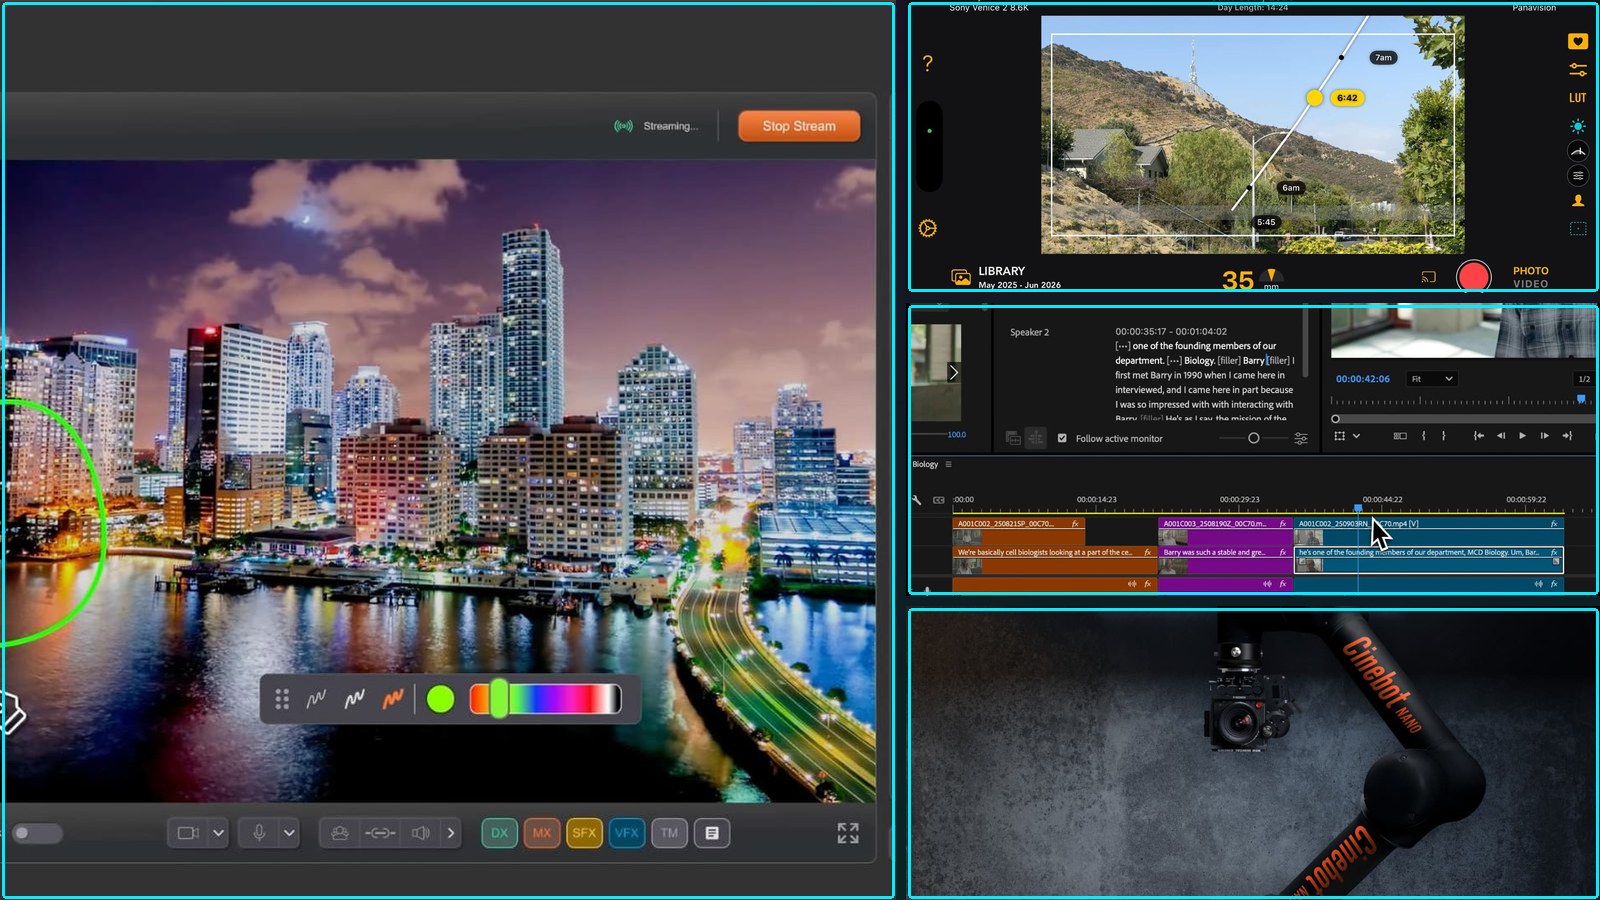
Task: Click the level horizon gauge icon
Action: tap(1578, 151)
